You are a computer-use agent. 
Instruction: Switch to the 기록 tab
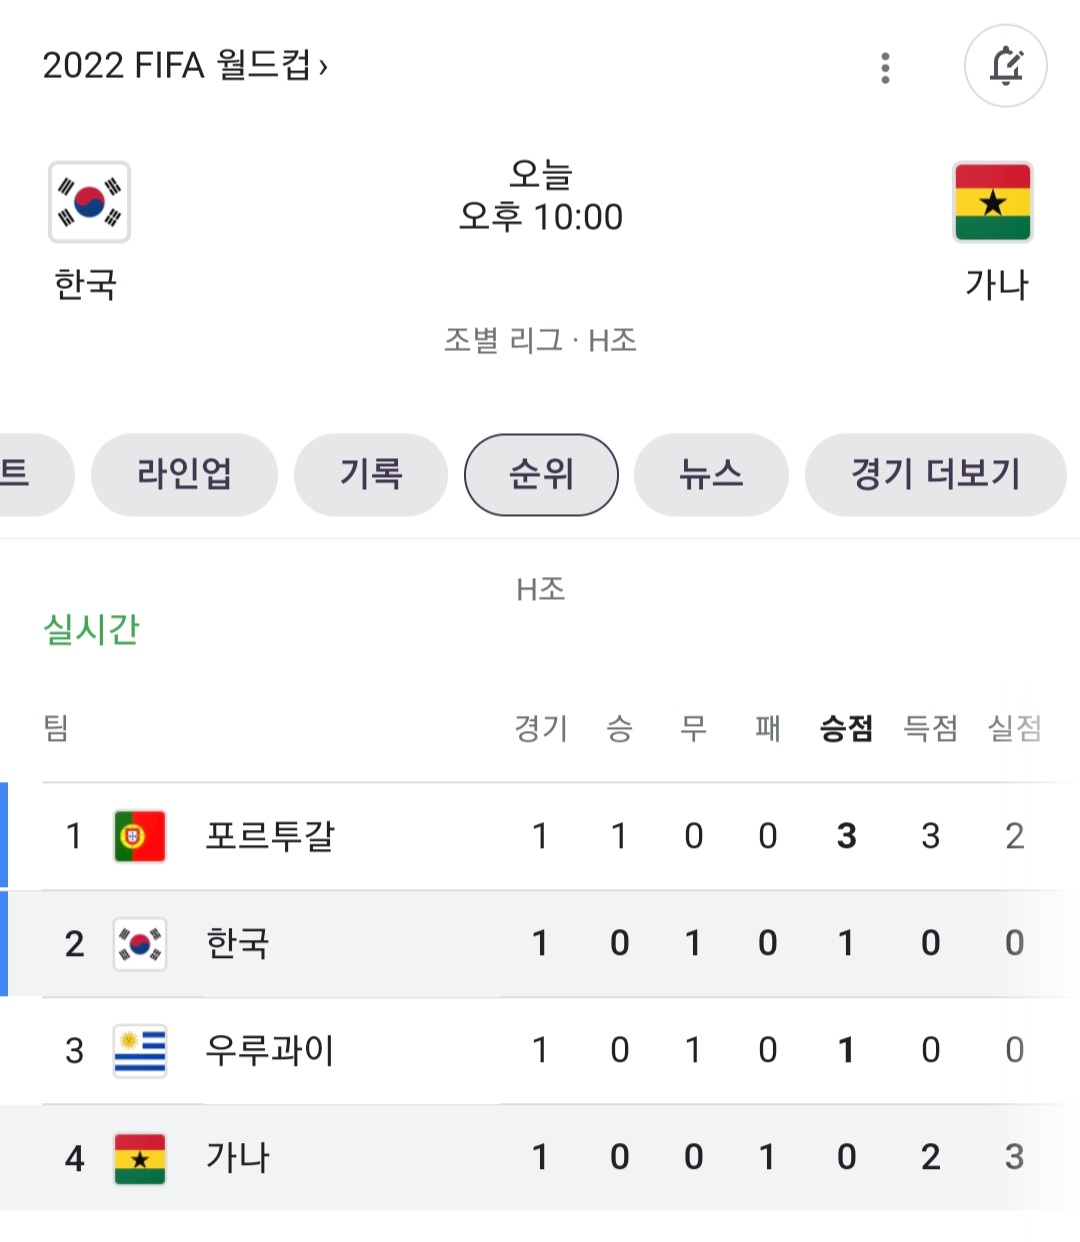[370, 474]
